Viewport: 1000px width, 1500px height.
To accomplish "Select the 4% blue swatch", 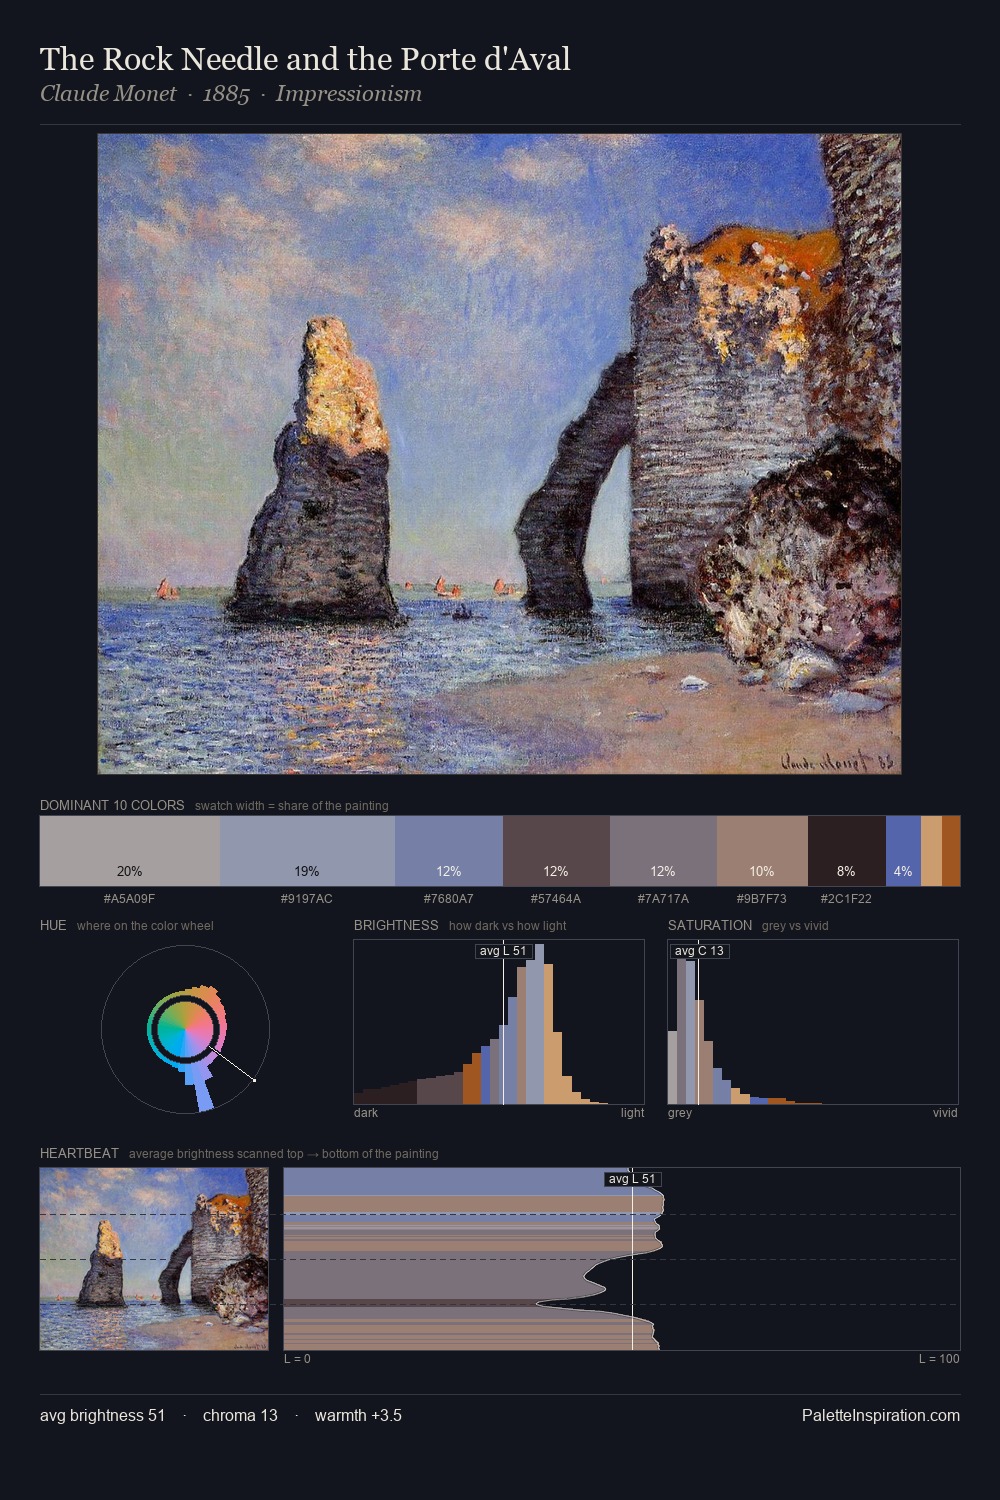I will coord(903,851).
